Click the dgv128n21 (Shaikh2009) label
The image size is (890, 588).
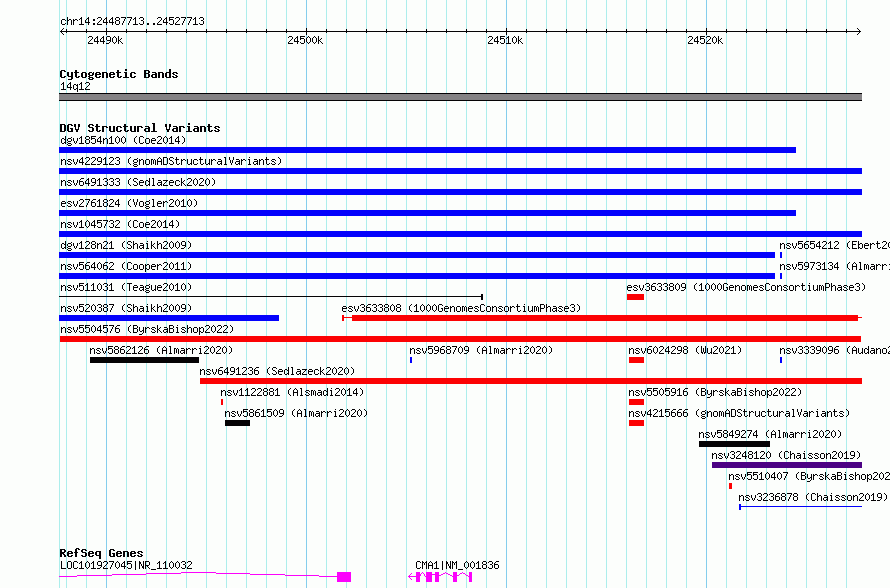(126, 245)
